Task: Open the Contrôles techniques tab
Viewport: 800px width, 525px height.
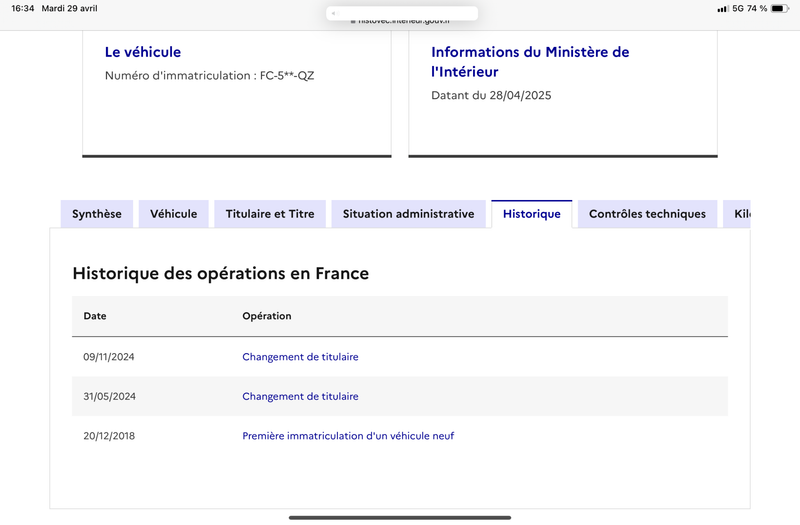Action: (647, 214)
